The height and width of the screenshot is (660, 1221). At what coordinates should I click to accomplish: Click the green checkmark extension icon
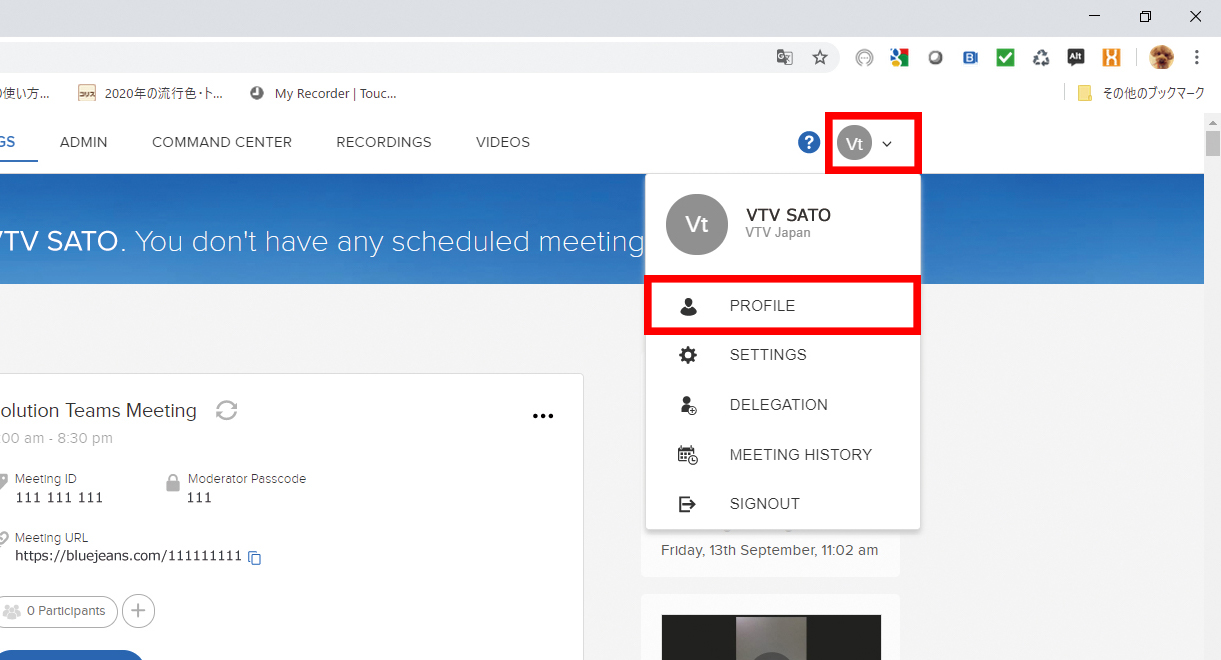[x=1005, y=58]
